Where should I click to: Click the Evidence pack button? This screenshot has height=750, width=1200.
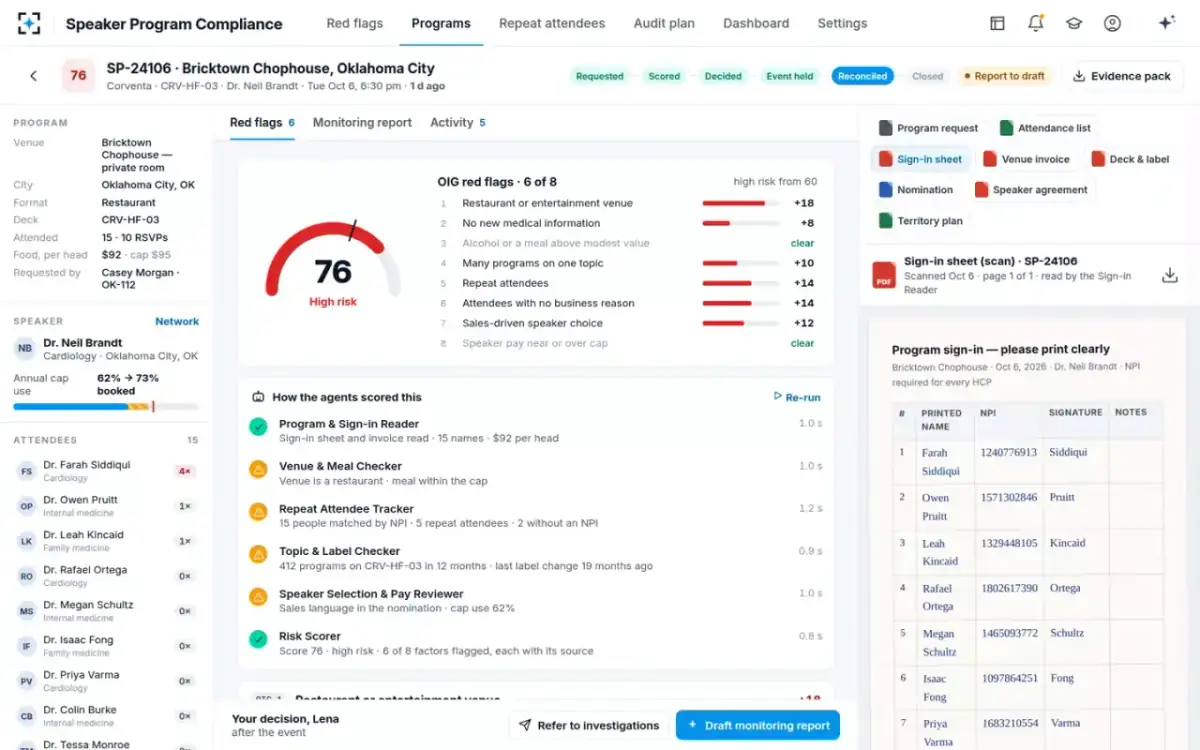[x=1121, y=76]
